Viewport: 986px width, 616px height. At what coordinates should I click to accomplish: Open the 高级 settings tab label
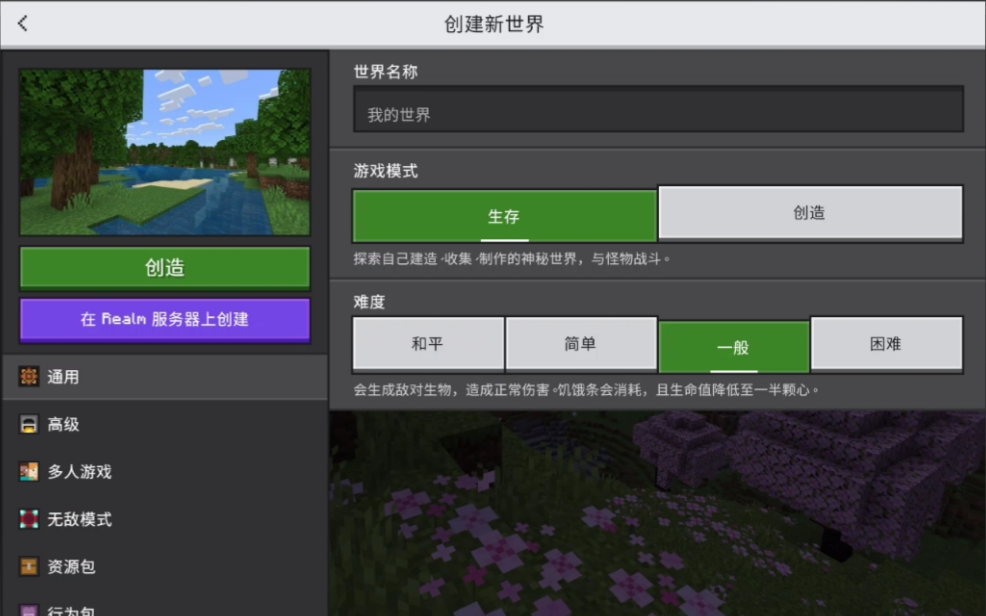point(64,425)
